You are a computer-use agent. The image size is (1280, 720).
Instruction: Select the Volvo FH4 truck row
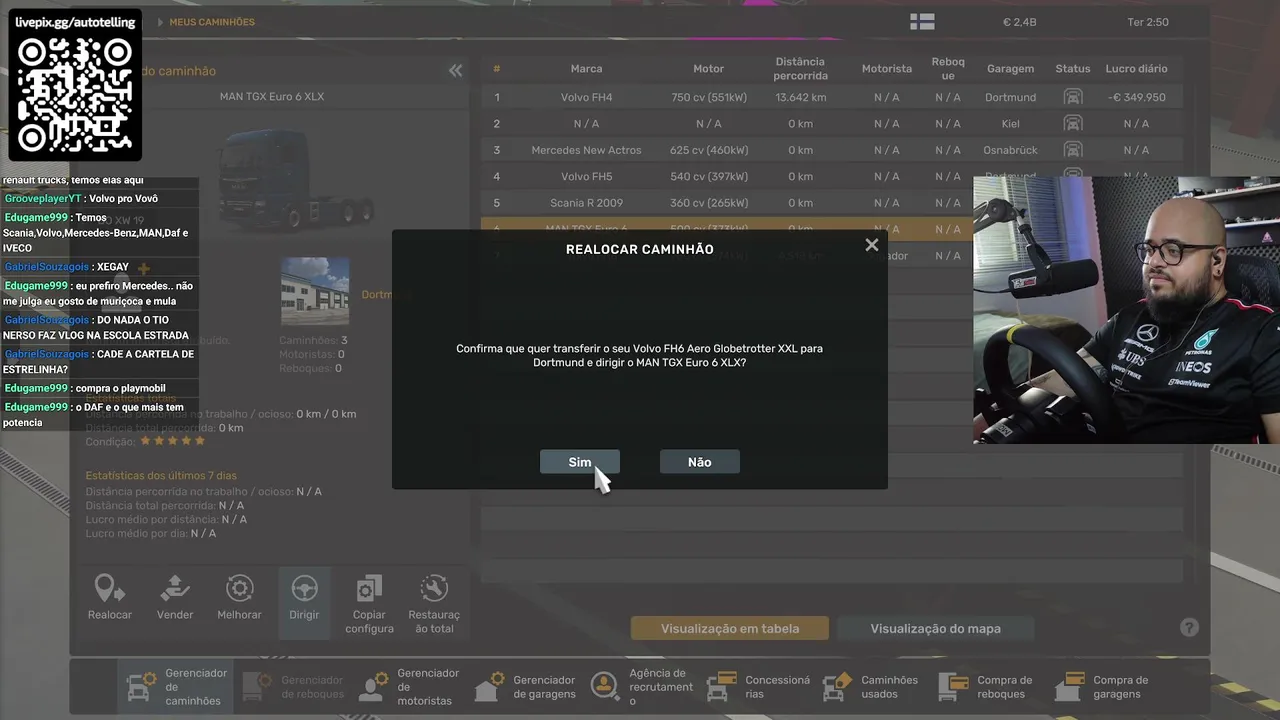[831, 97]
